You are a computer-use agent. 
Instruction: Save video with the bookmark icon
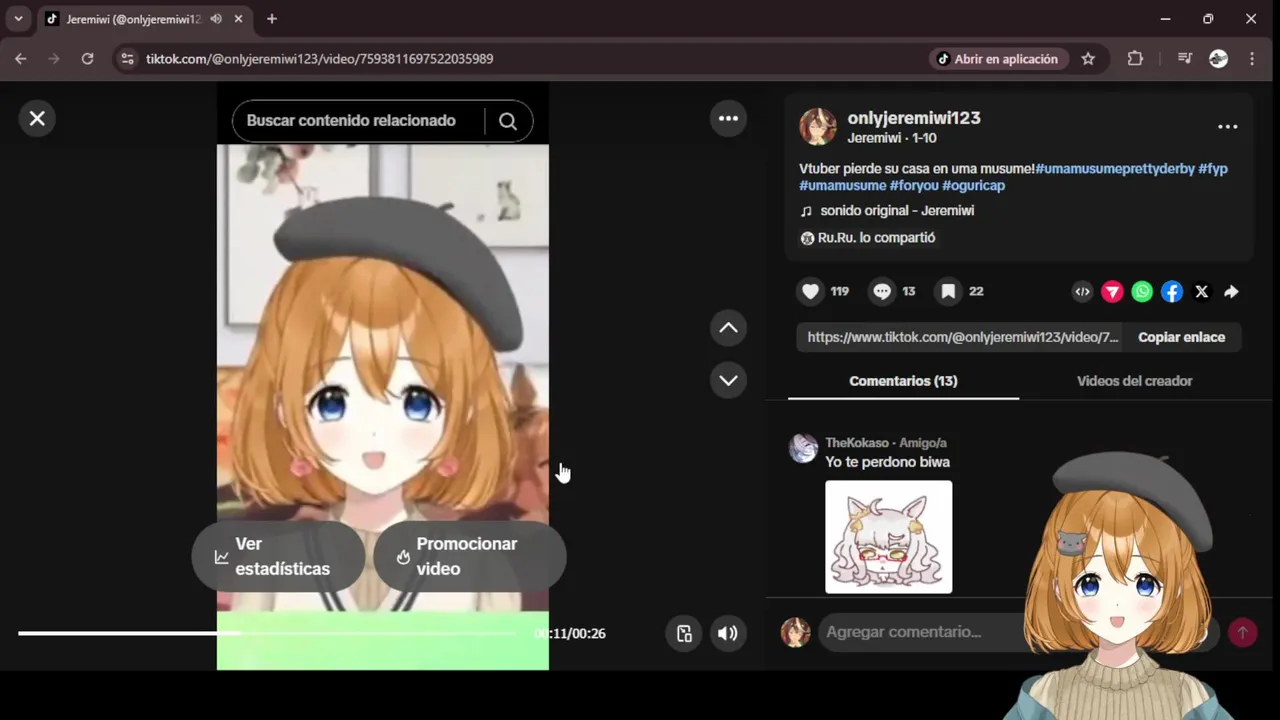click(x=948, y=292)
